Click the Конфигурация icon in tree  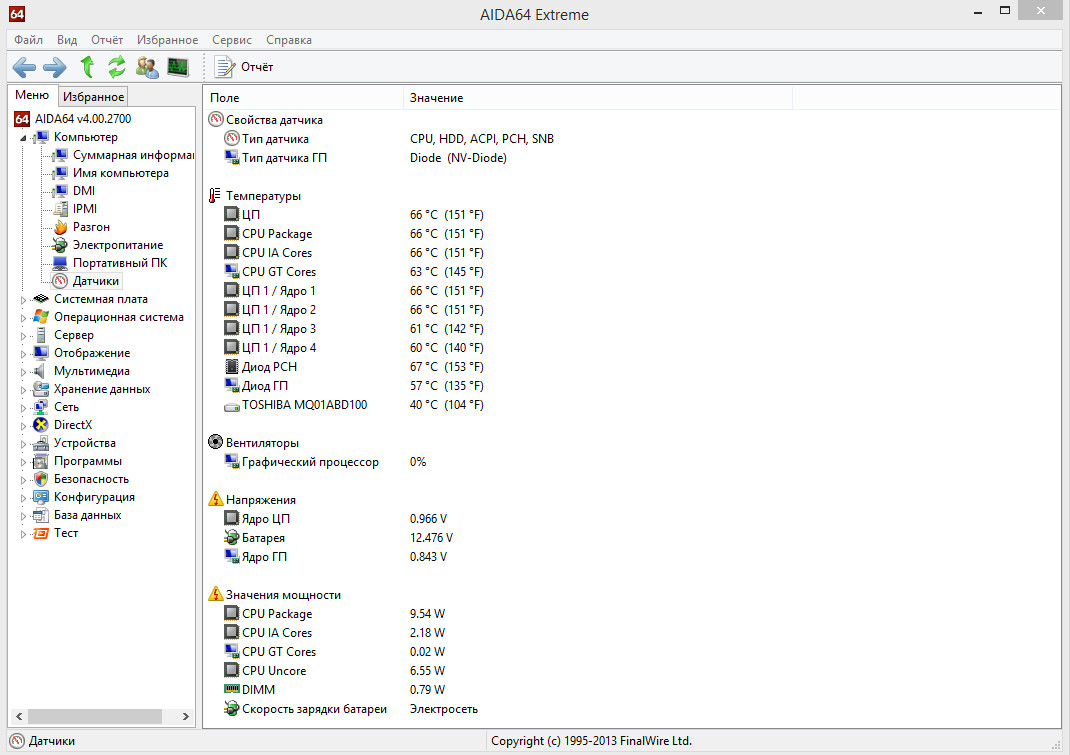41,497
